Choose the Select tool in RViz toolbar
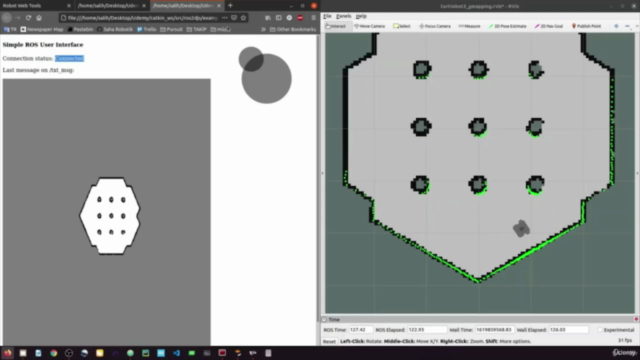640x360 pixels. [x=402, y=26]
